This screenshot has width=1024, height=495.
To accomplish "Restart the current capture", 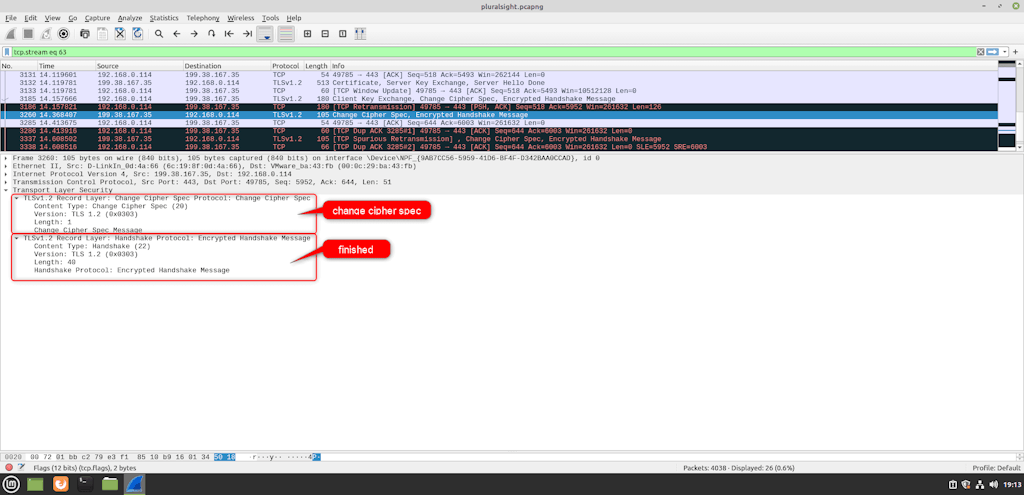I will click(46, 33).
